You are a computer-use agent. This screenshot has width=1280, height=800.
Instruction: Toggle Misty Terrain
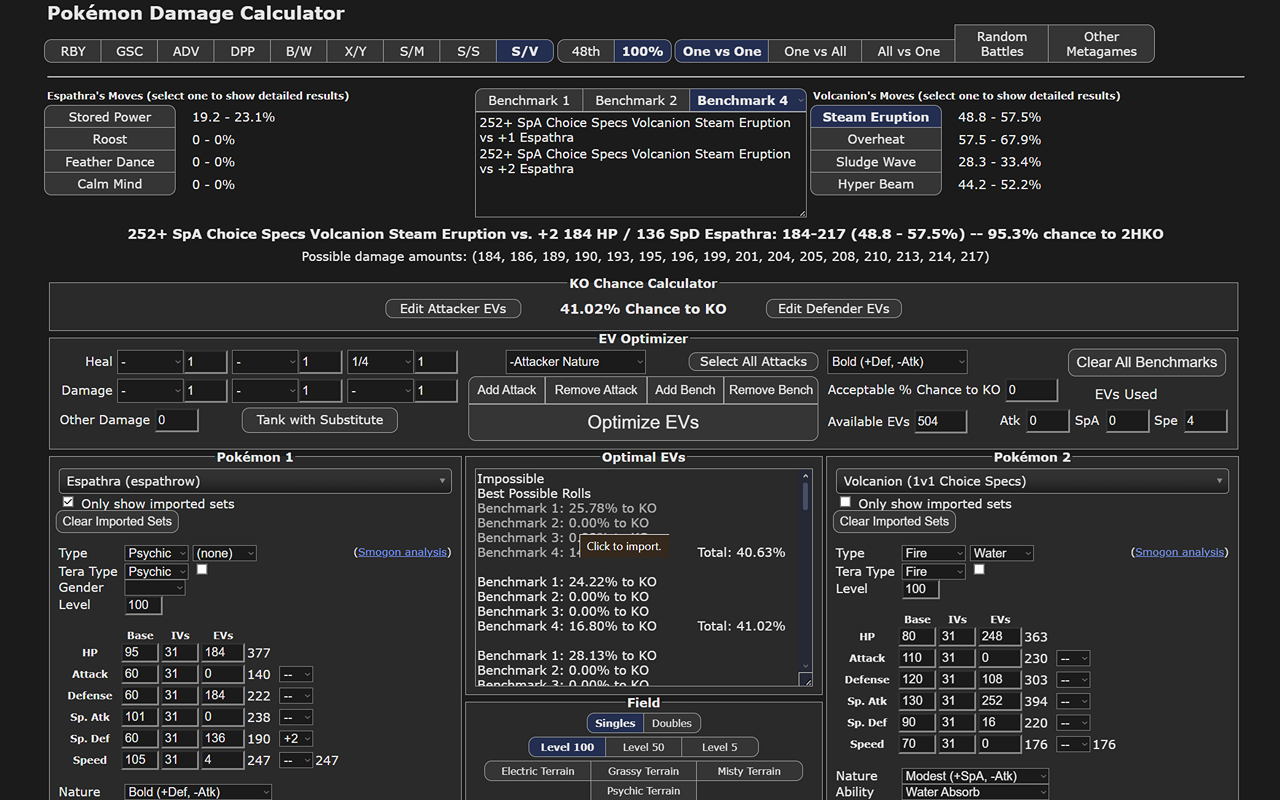pyautogui.click(x=749, y=771)
